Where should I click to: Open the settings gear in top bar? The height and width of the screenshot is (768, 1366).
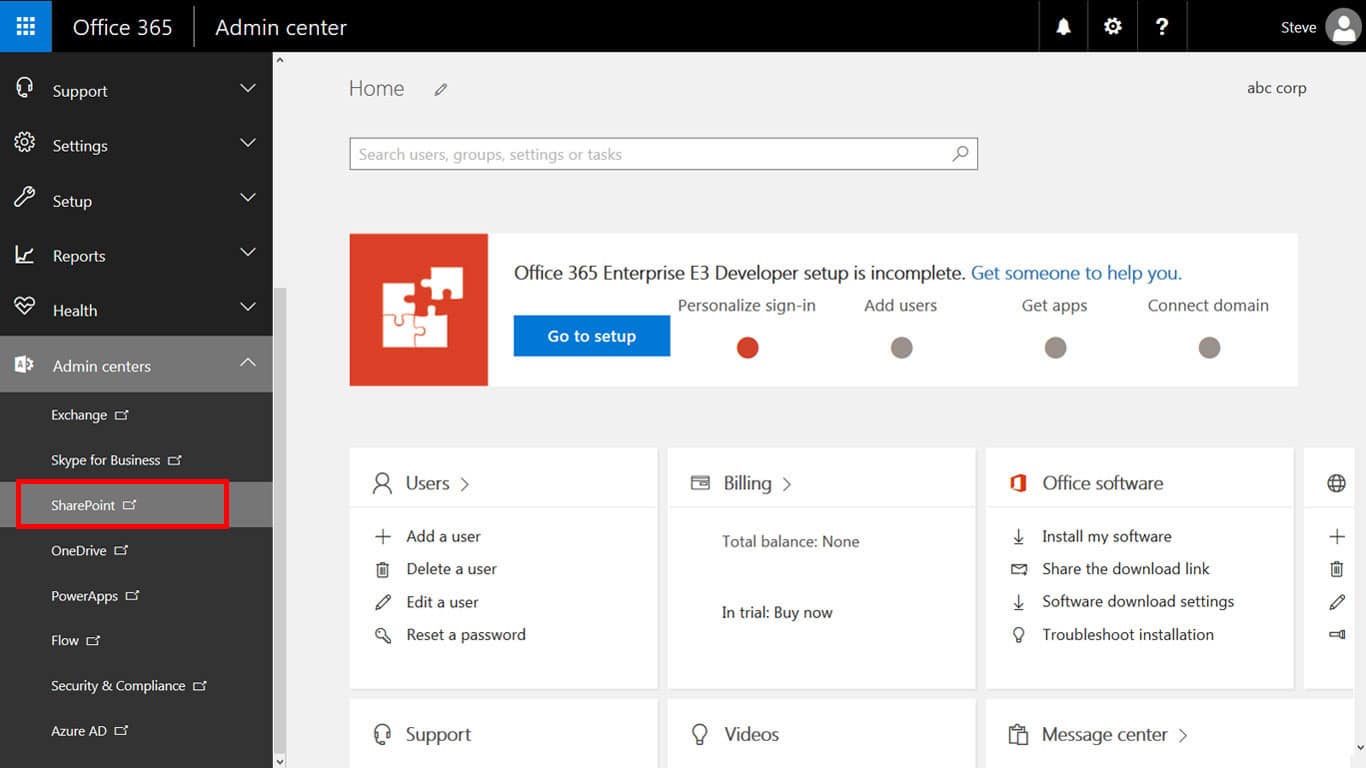1112,27
